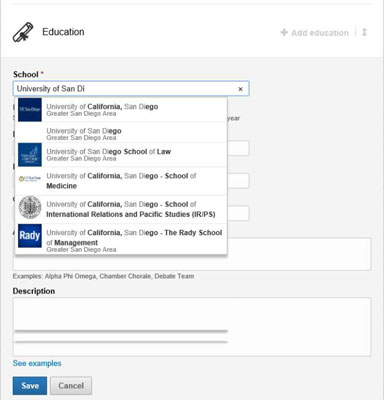Click the Education section heading
Screen dimensions: 384x400
pos(63,32)
